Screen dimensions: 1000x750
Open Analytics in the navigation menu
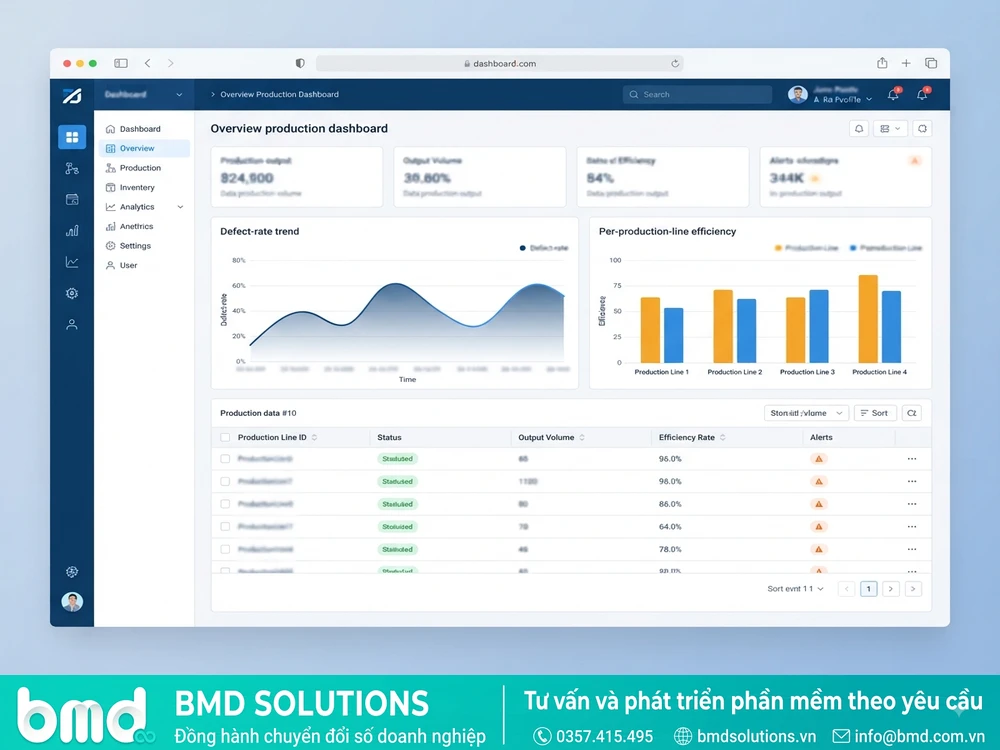pyautogui.click(x=137, y=207)
